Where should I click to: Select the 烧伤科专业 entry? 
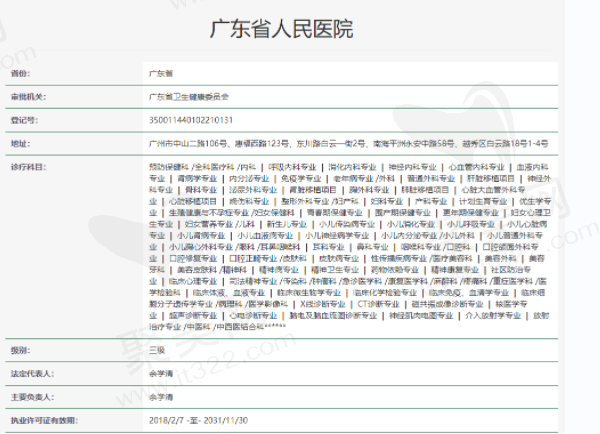point(249,201)
